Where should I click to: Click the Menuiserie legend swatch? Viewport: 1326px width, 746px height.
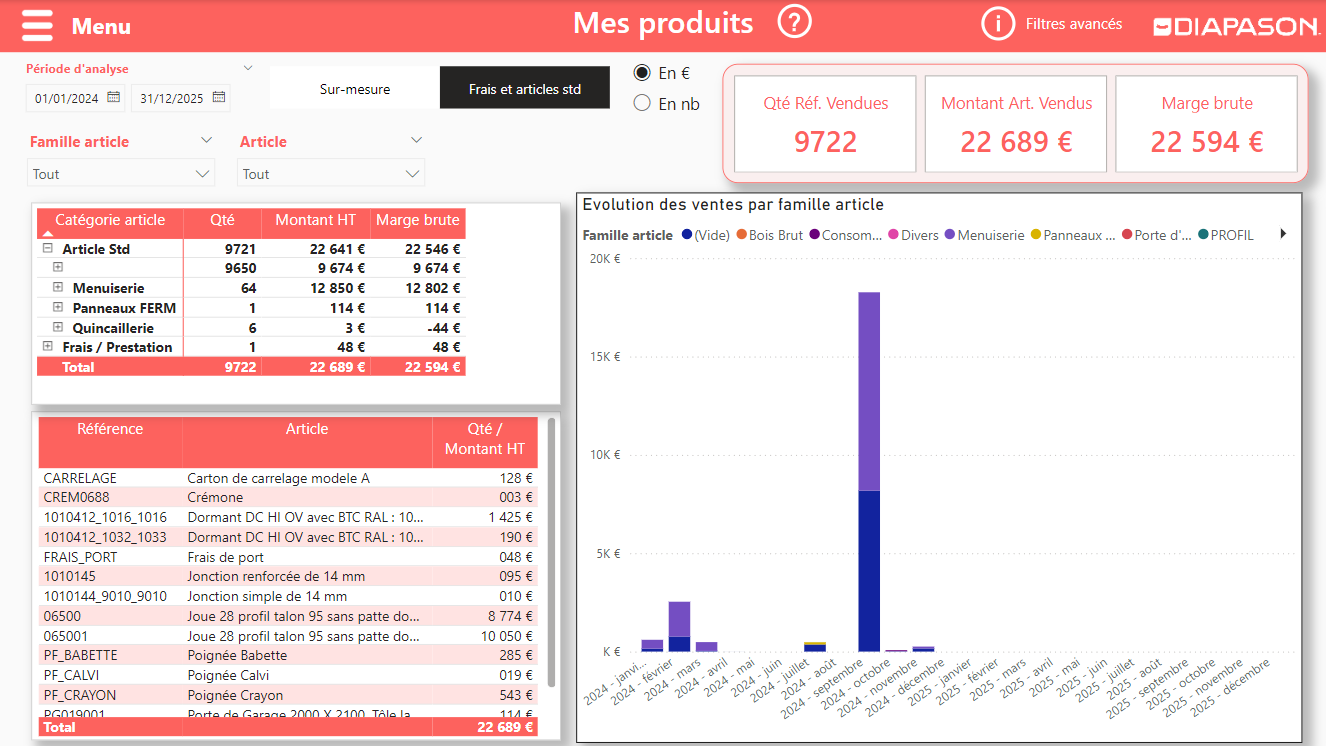(949, 235)
